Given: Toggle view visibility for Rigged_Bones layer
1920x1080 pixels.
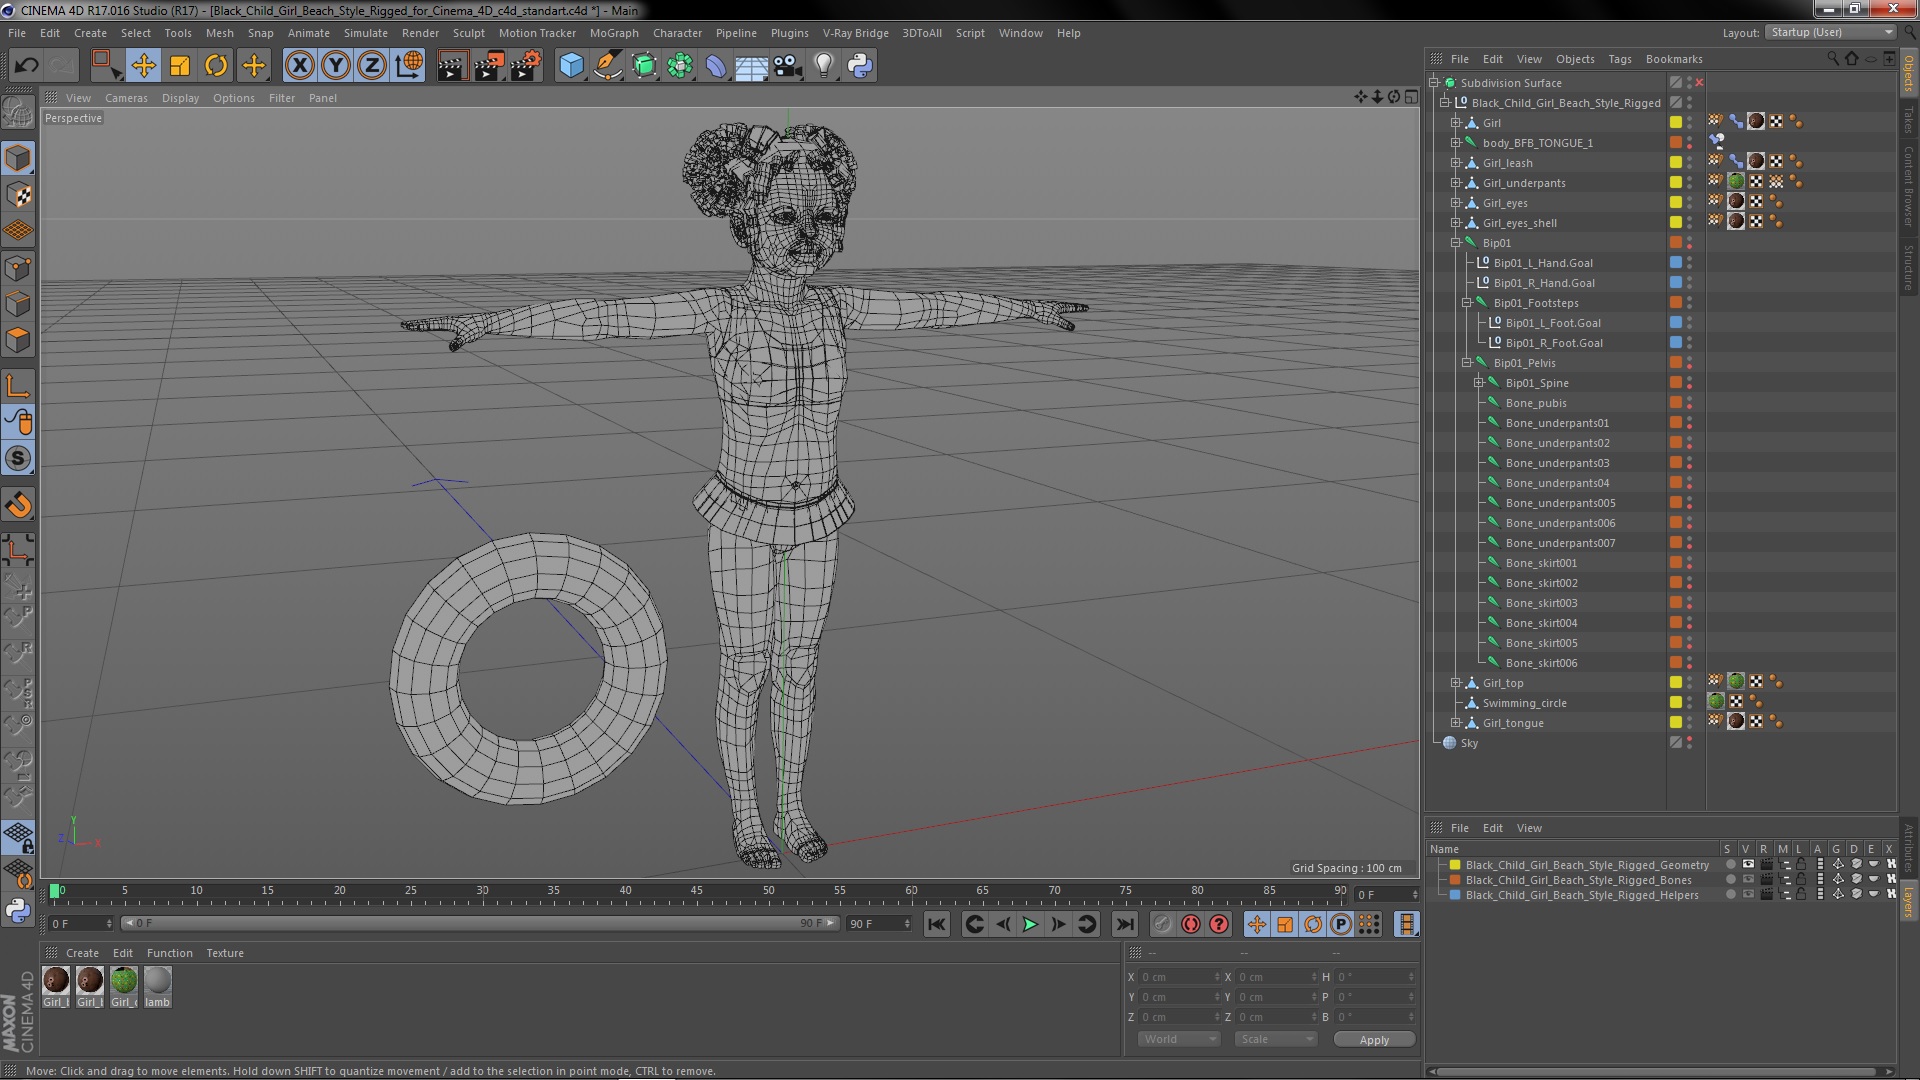Looking at the screenshot, I should (1748, 880).
